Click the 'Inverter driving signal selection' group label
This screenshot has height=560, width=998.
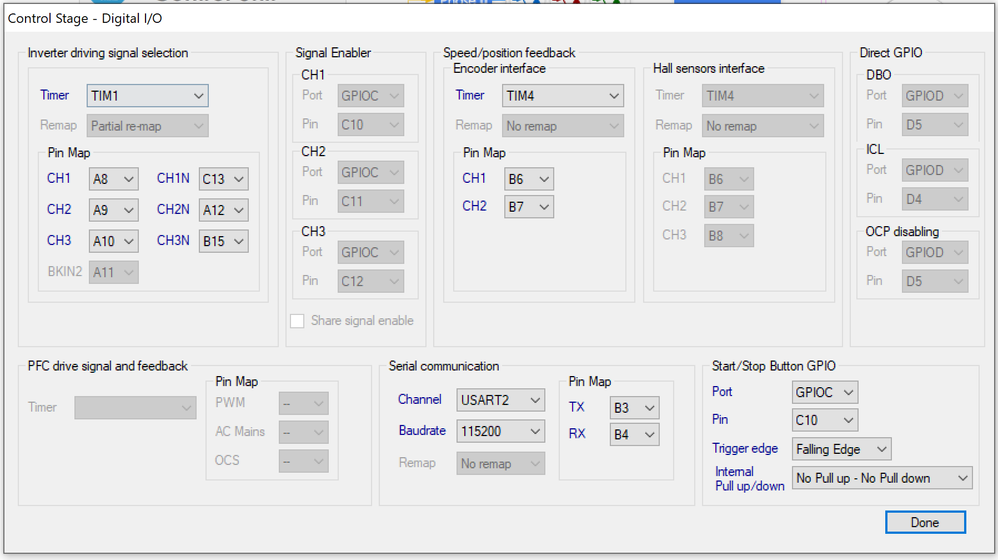(x=108, y=53)
